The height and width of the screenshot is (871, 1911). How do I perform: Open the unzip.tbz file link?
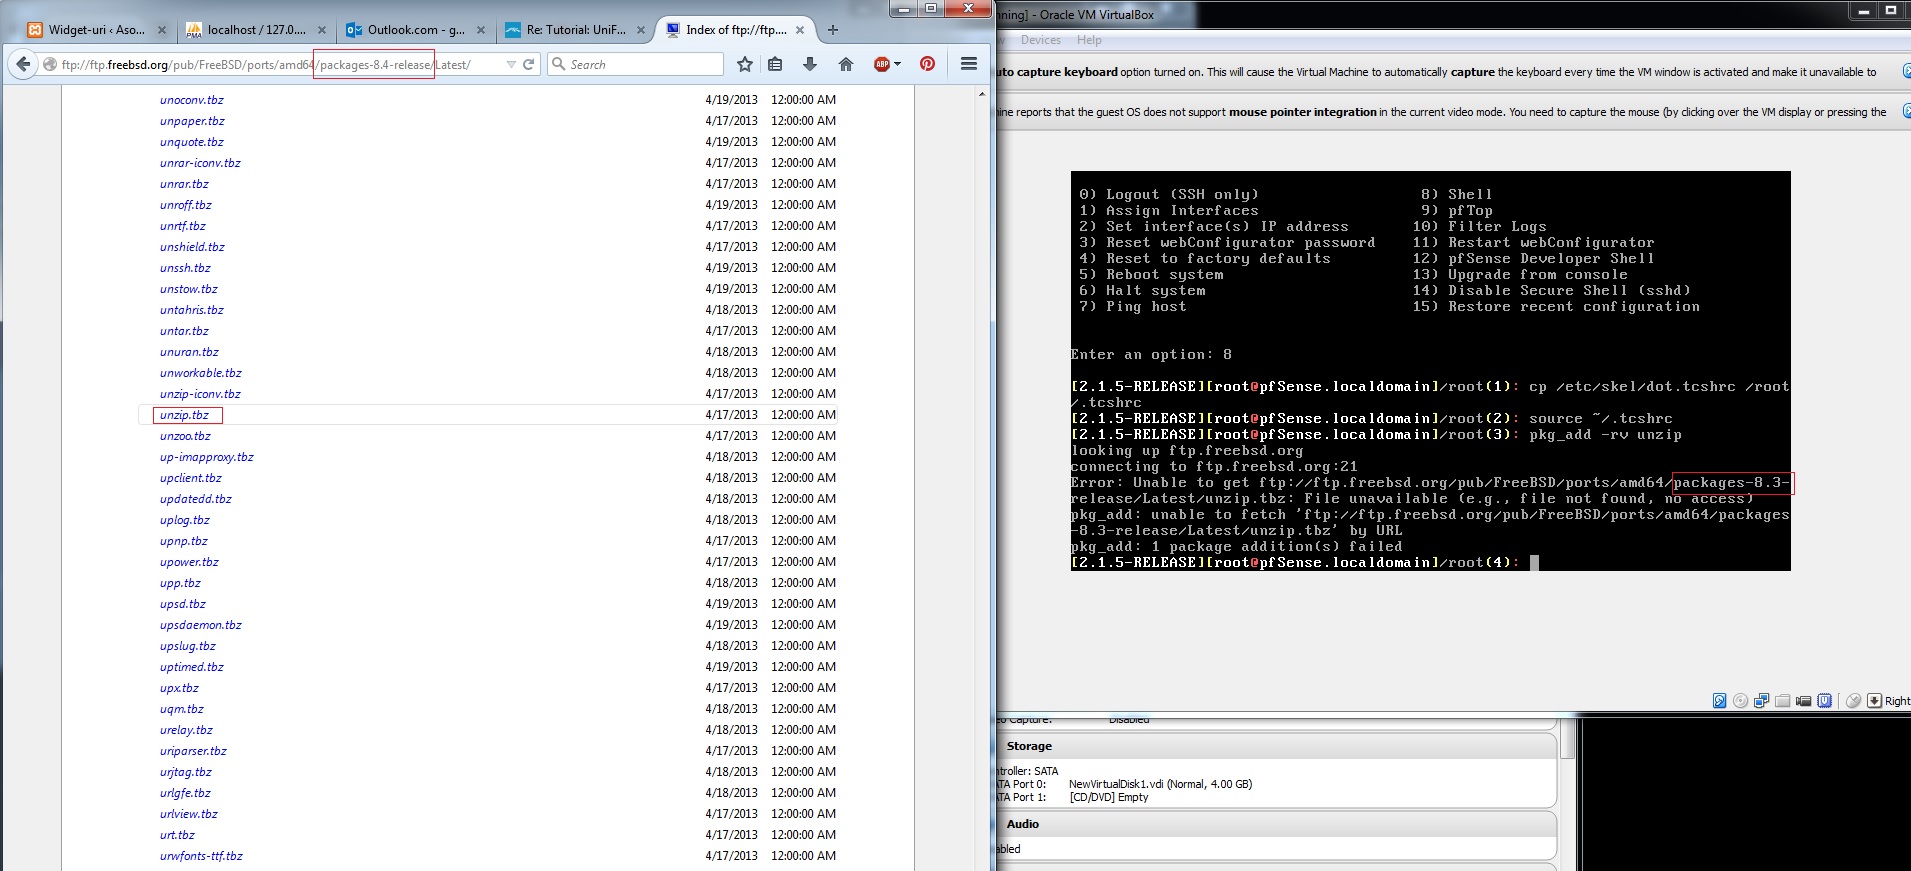[184, 415]
